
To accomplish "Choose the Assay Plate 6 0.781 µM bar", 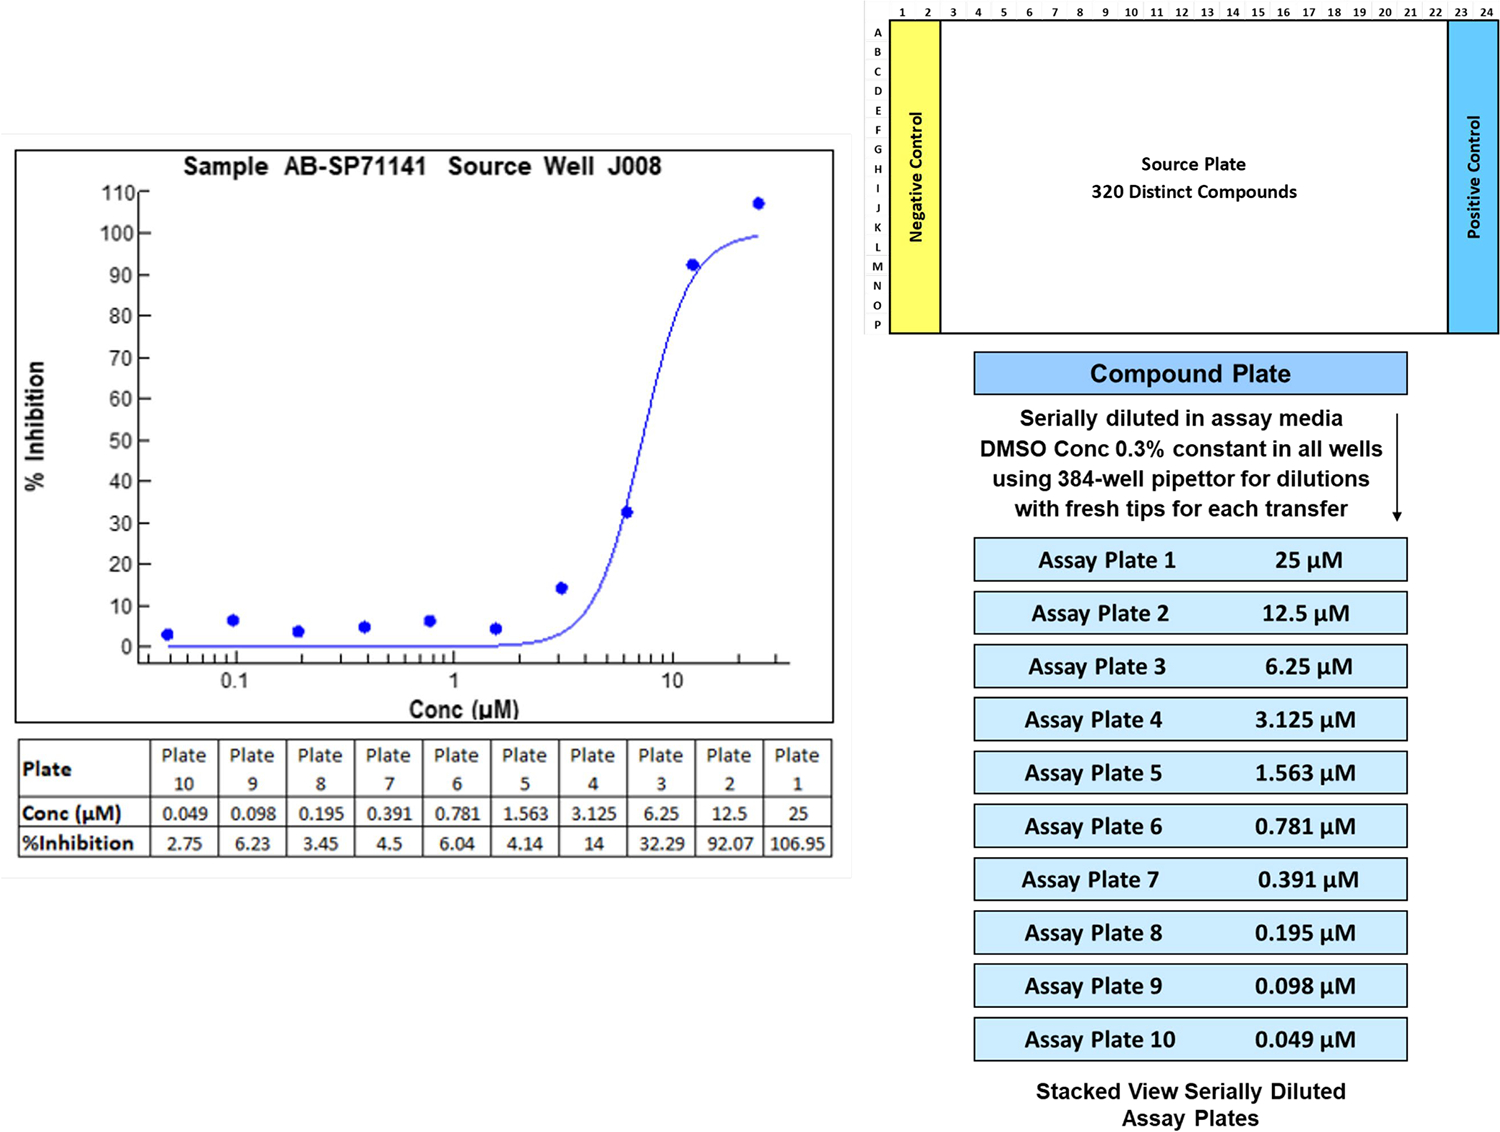I will tap(1190, 827).
